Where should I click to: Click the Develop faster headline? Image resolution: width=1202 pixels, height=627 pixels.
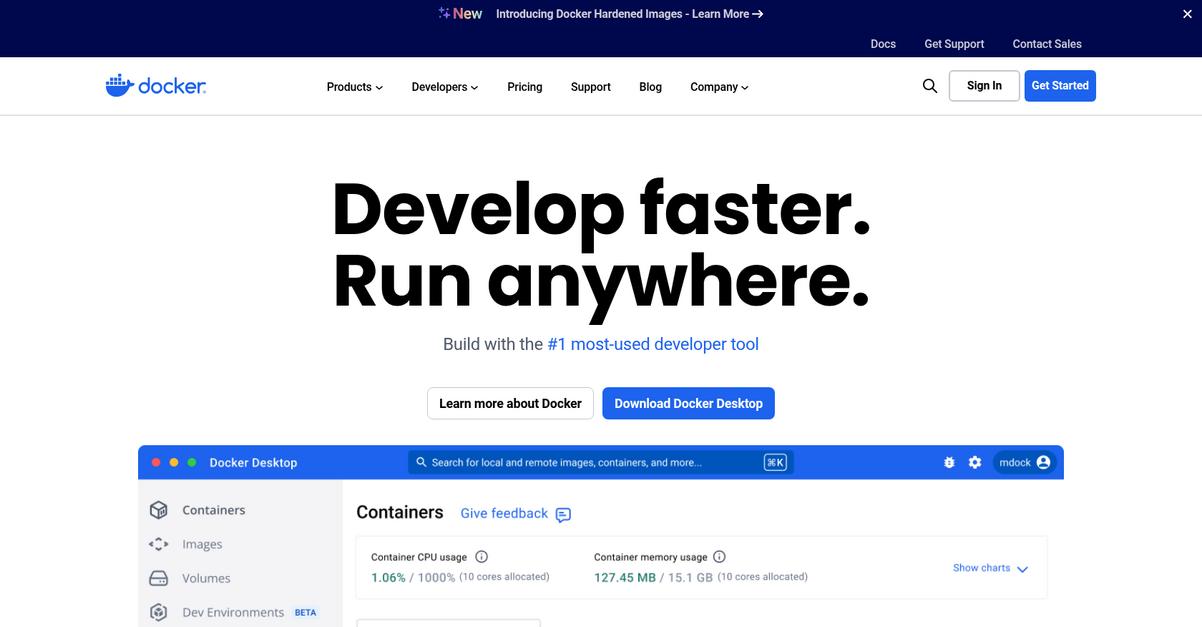(x=601, y=209)
